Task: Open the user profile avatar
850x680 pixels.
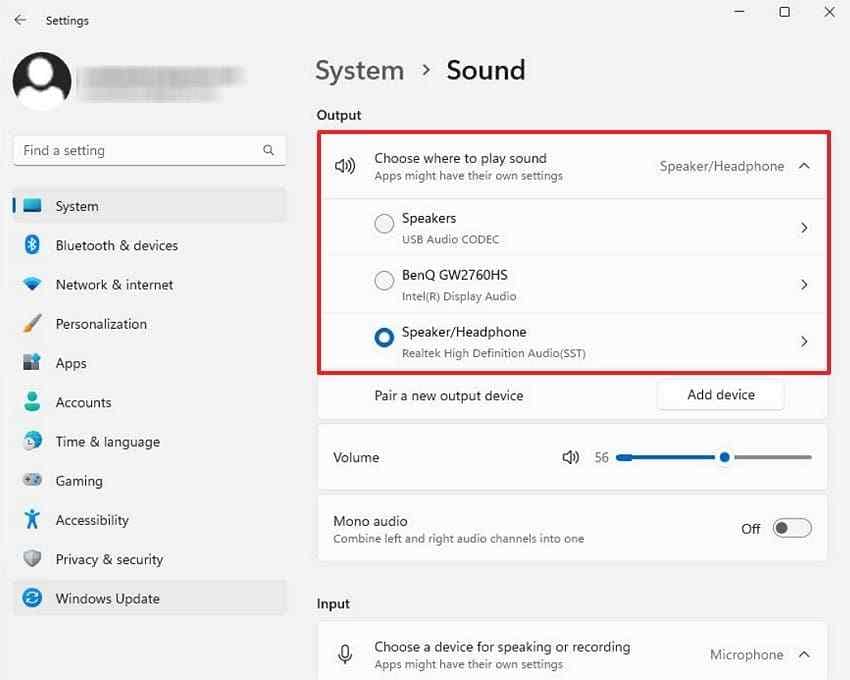Action: (x=42, y=81)
